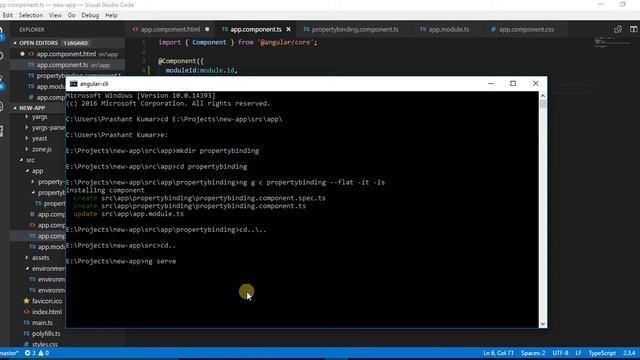Open styles.css in explorer
The image size is (640, 360).
[45, 344]
